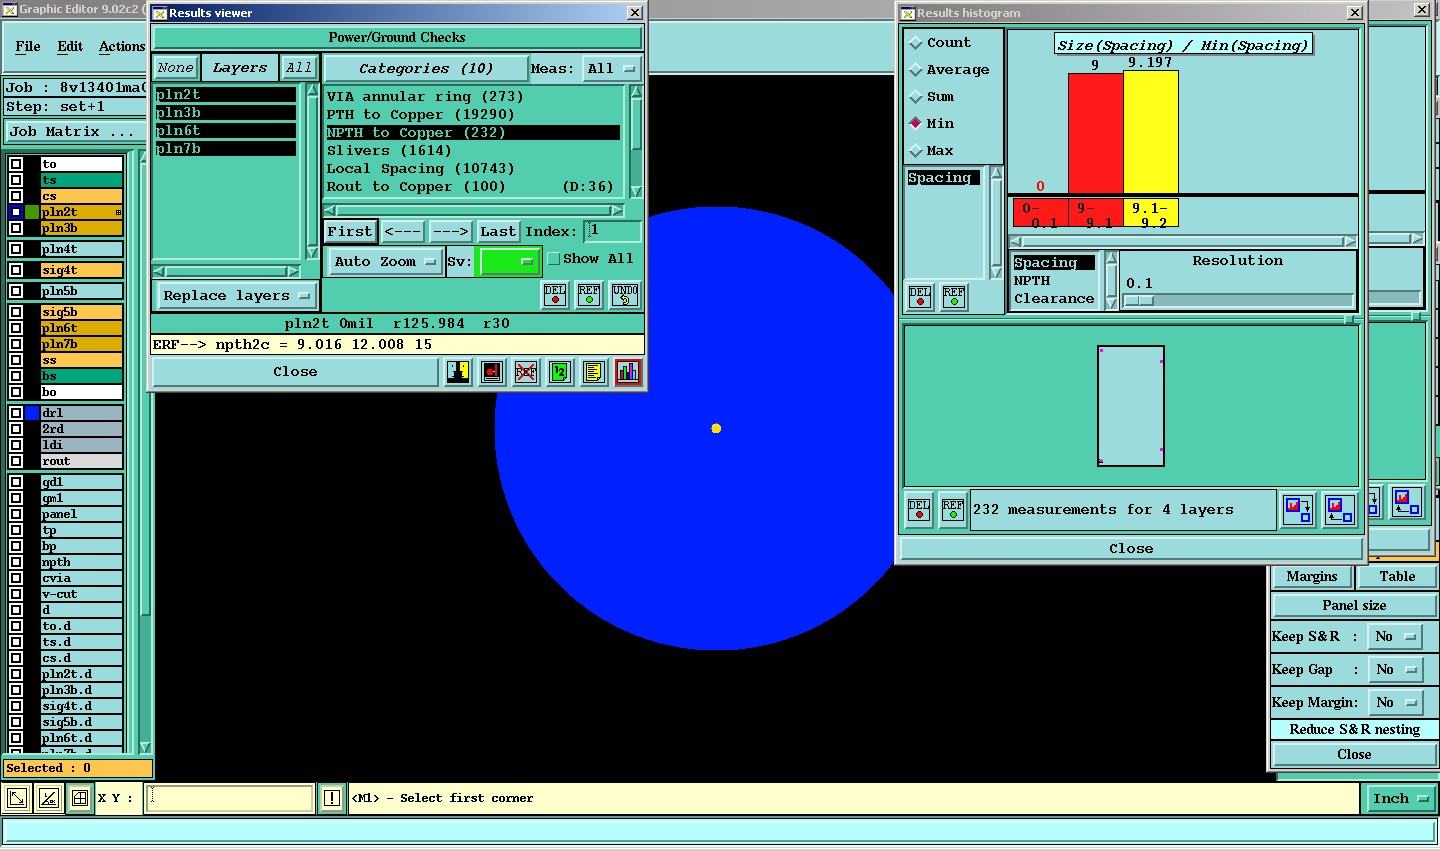This screenshot has width=1440, height=851.
Task: Click DEL icon beside 232 measurements text
Action: point(919,510)
